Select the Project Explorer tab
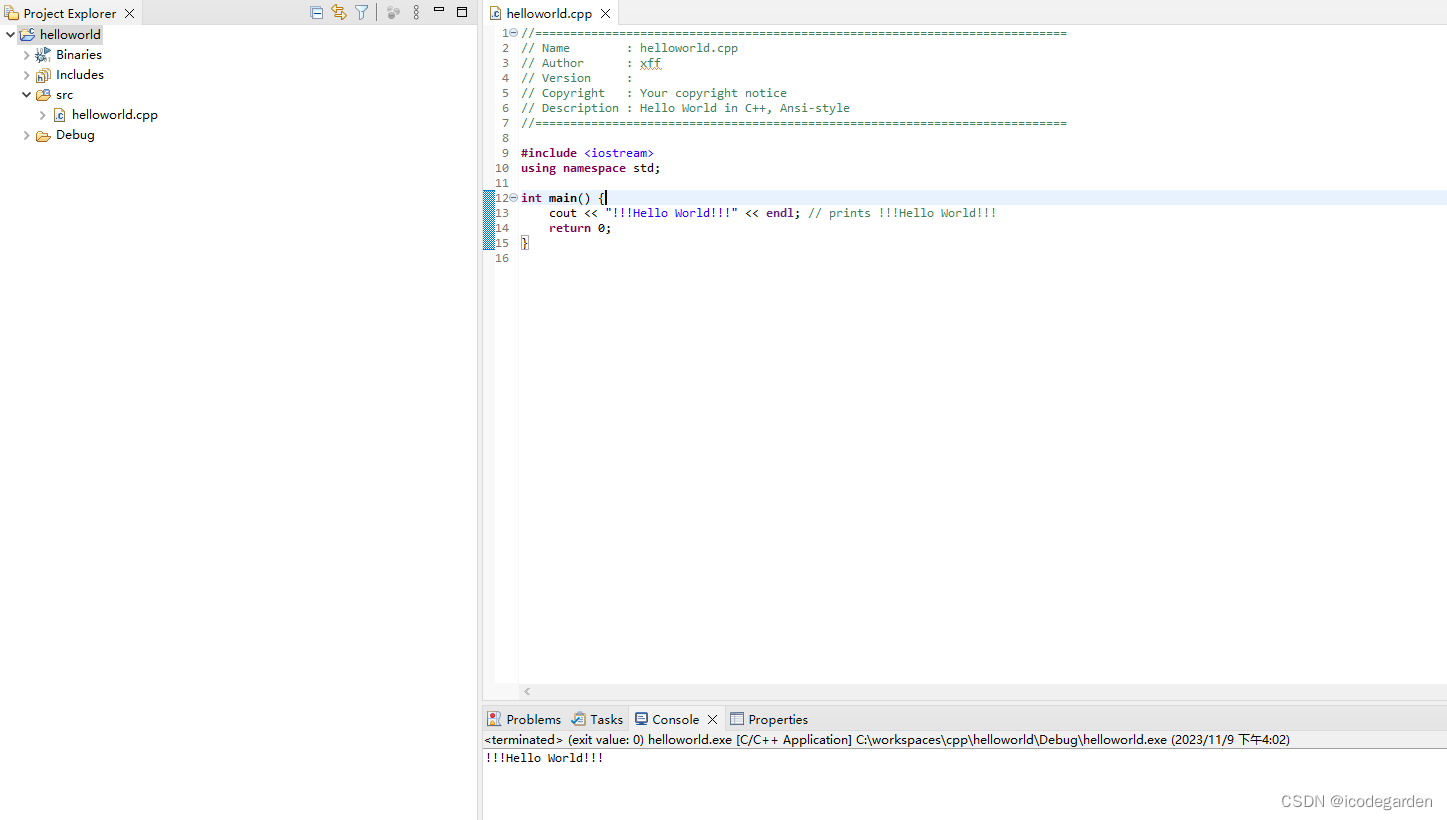1447x820 pixels. click(70, 14)
